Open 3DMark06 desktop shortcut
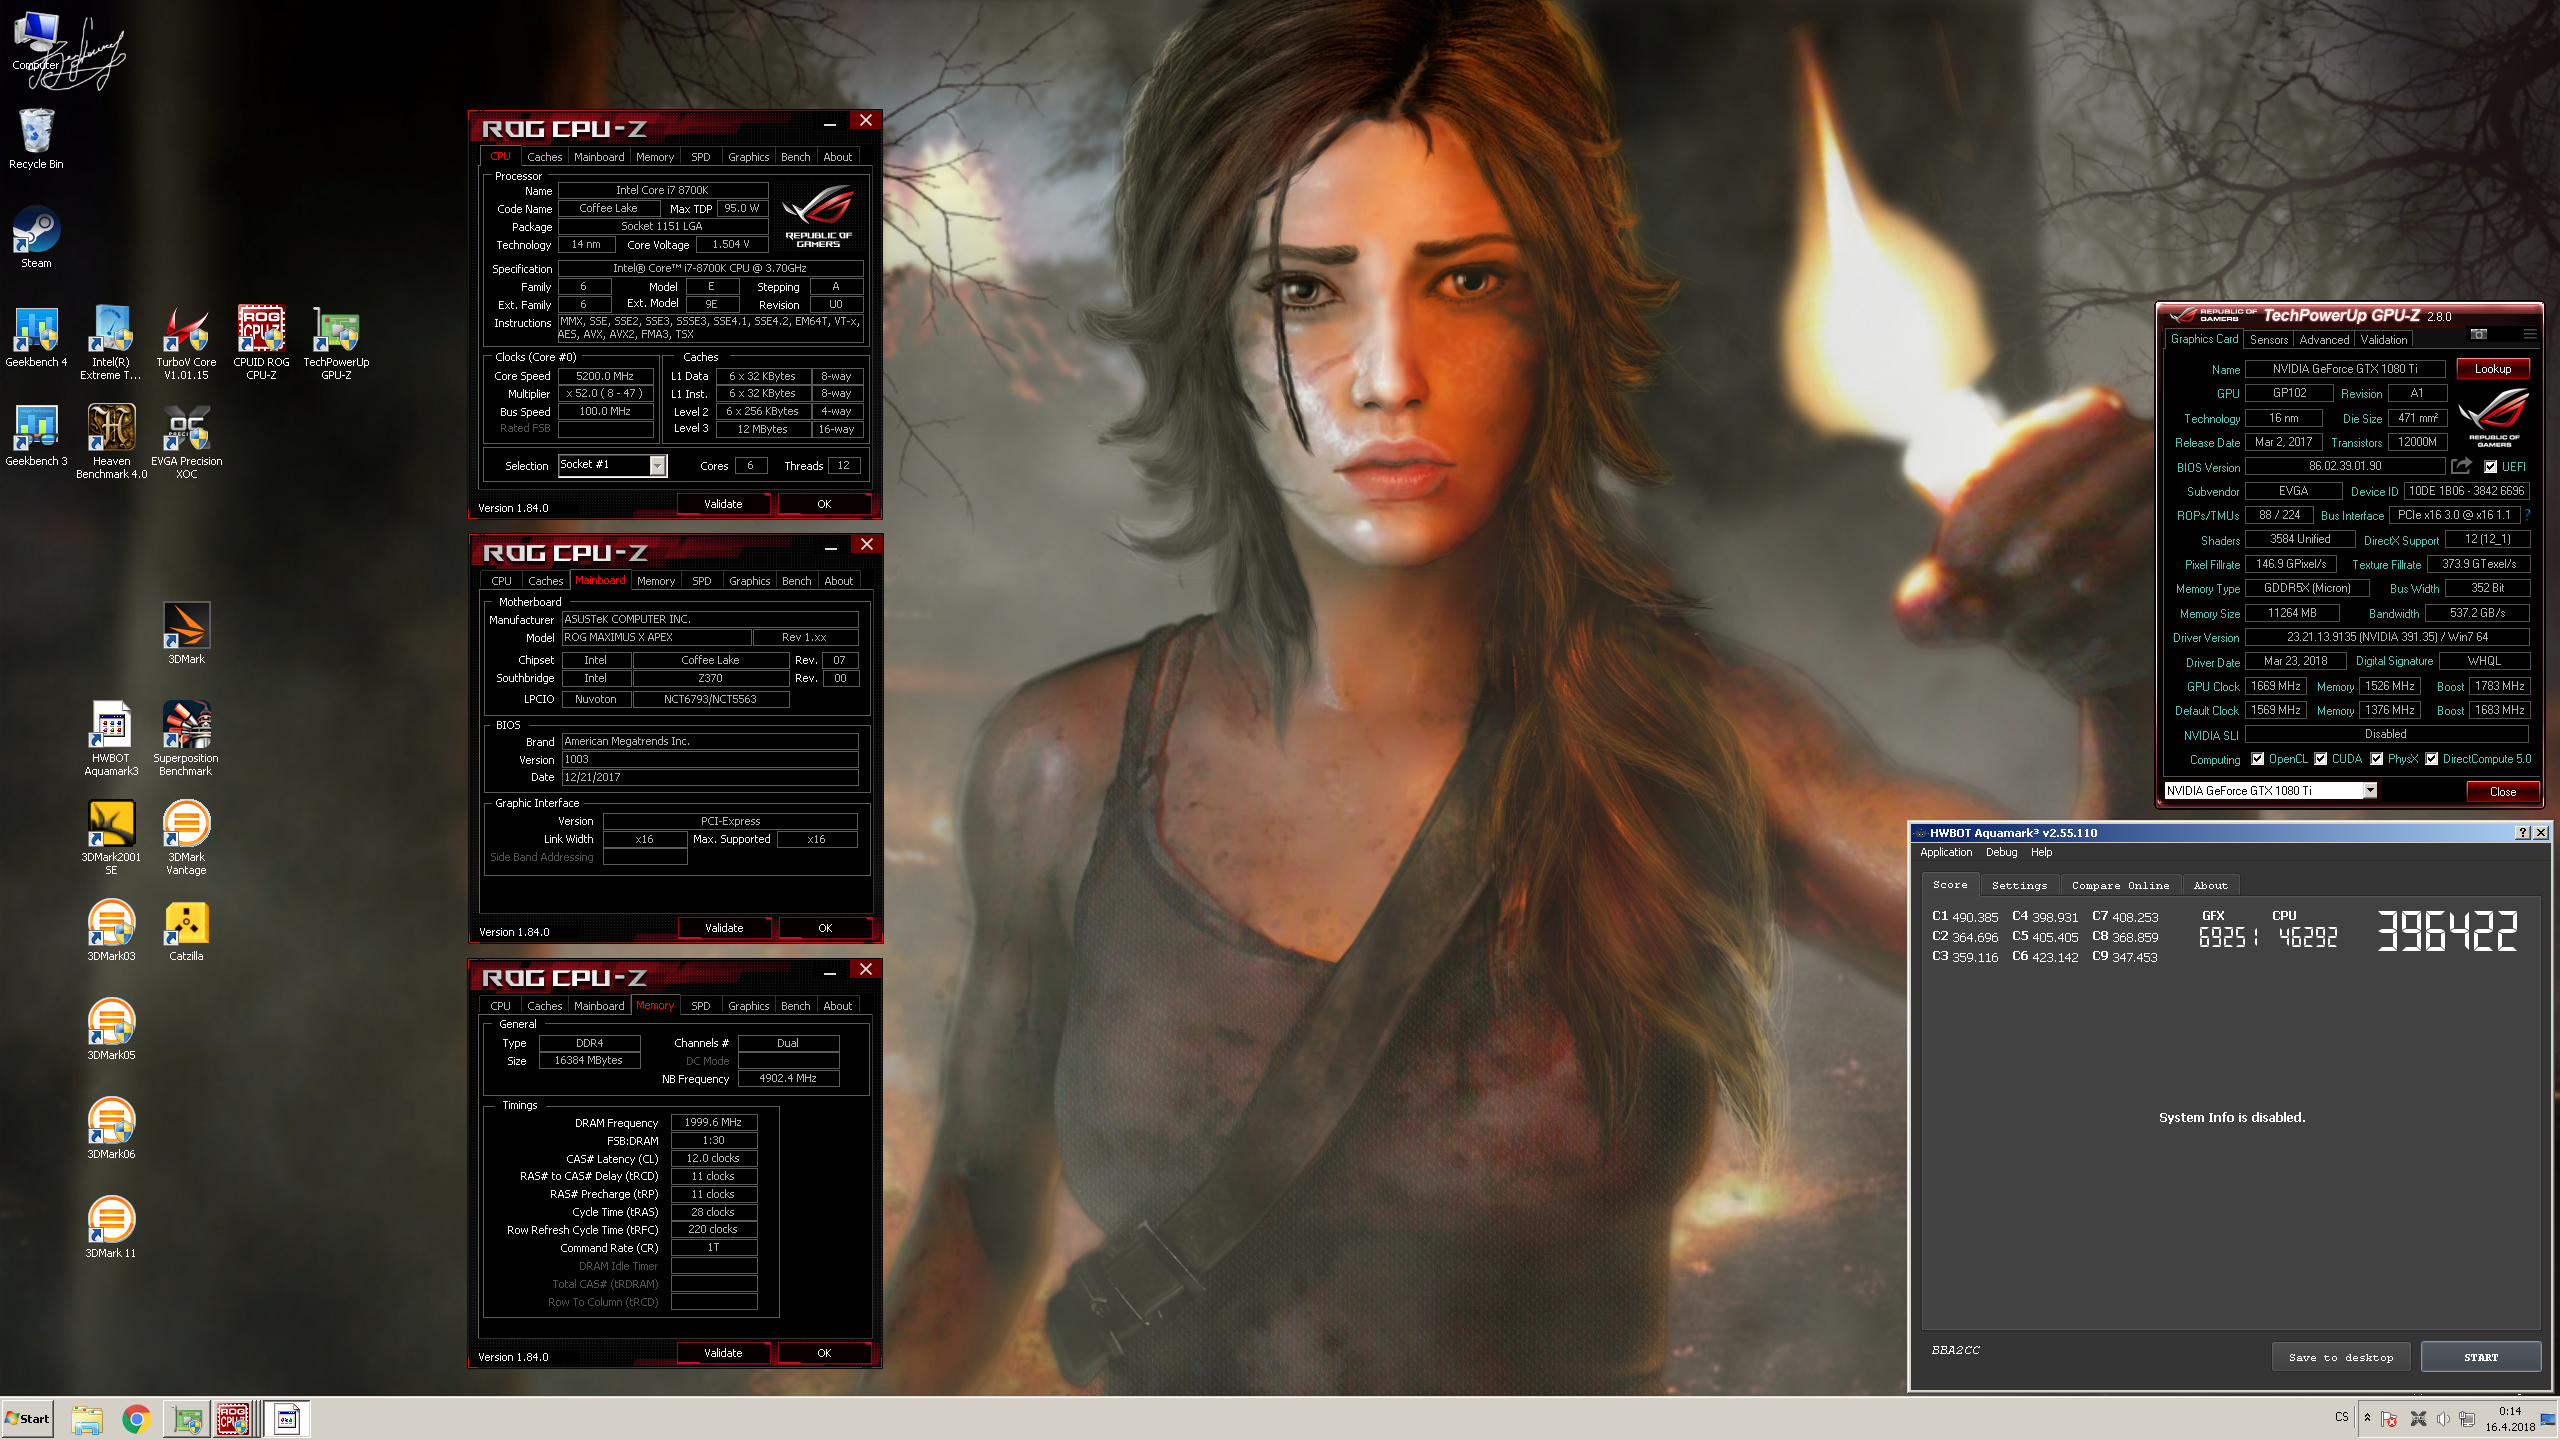The image size is (2560, 1440). pos(111,1129)
